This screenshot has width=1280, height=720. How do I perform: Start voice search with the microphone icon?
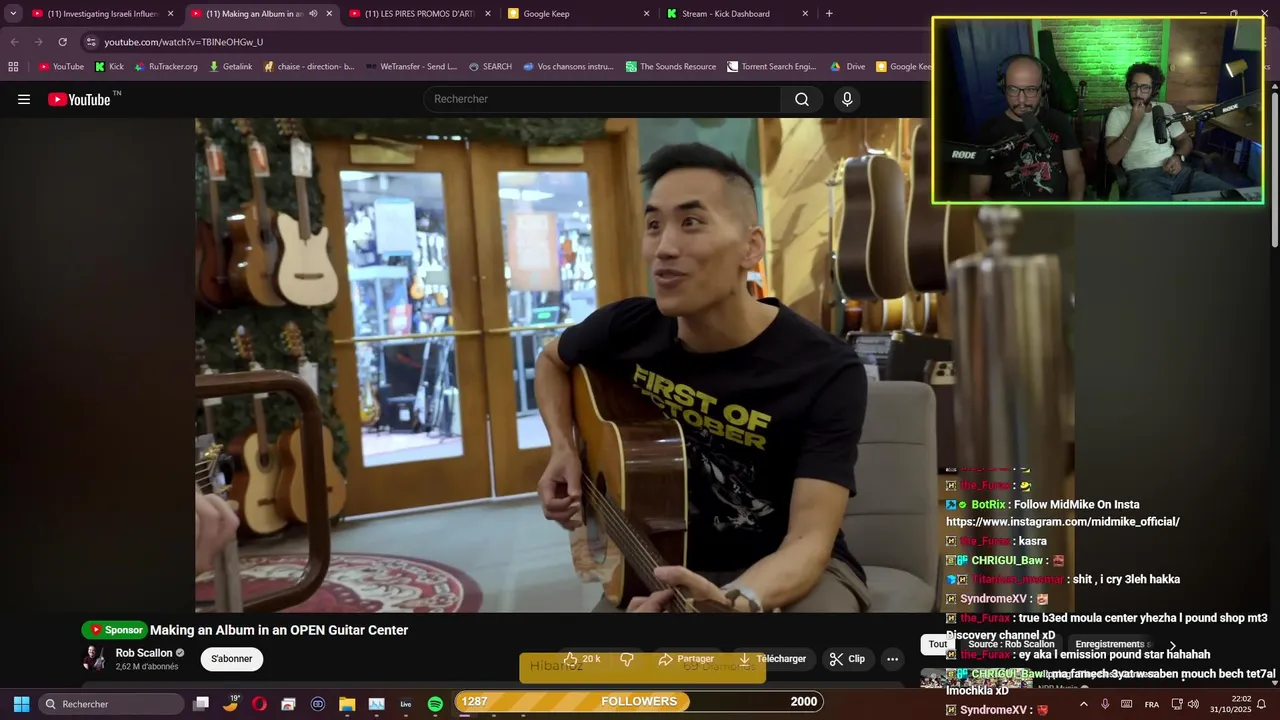pos(847,99)
